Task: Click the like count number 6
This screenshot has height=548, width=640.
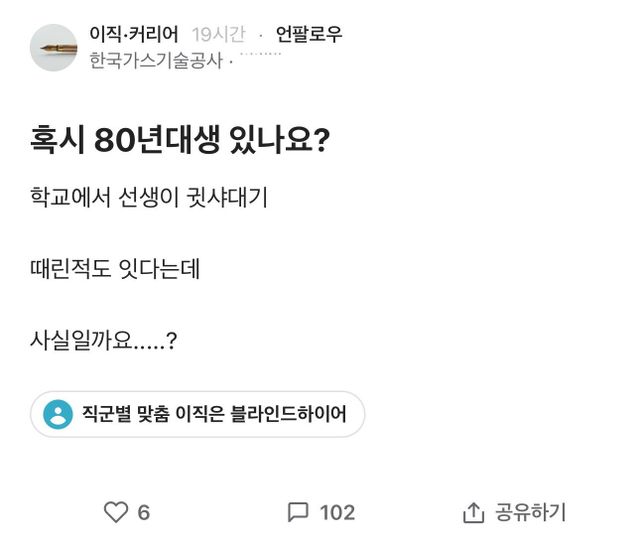Action: click(x=143, y=513)
